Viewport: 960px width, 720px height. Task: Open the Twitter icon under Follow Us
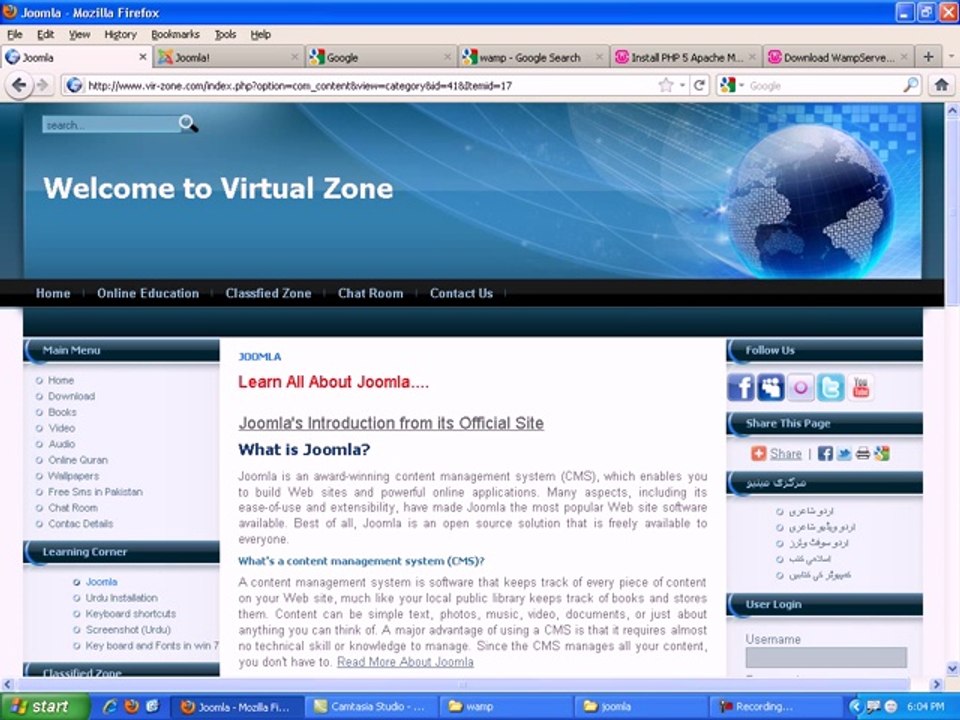pyautogui.click(x=830, y=388)
